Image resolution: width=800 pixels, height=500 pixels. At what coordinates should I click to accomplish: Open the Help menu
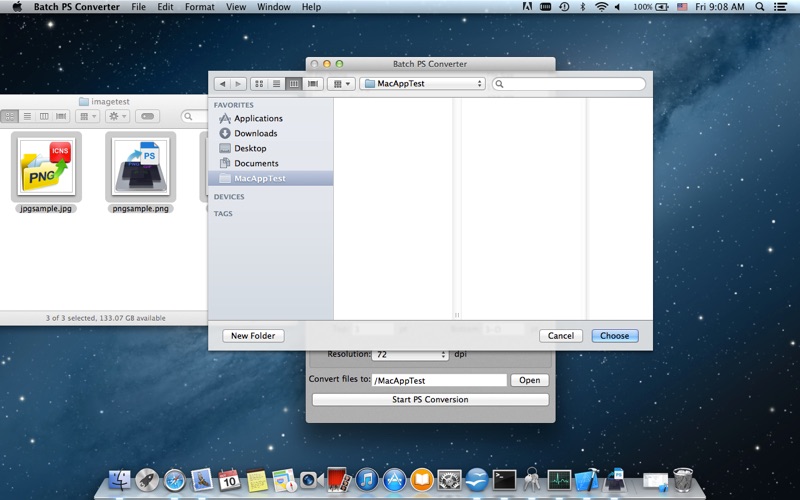[x=311, y=7]
